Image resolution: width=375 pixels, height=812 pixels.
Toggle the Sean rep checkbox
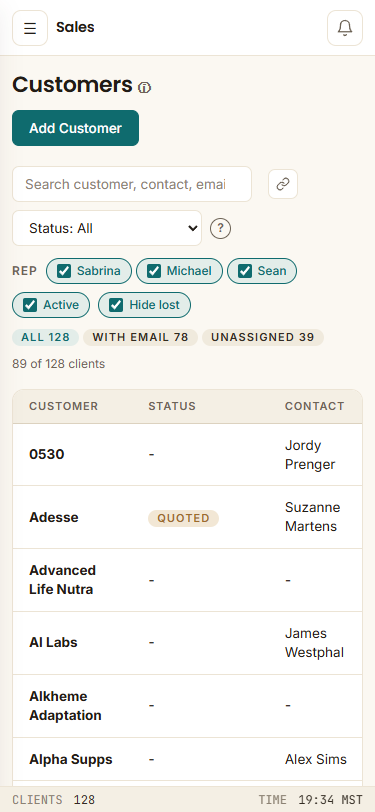245,271
